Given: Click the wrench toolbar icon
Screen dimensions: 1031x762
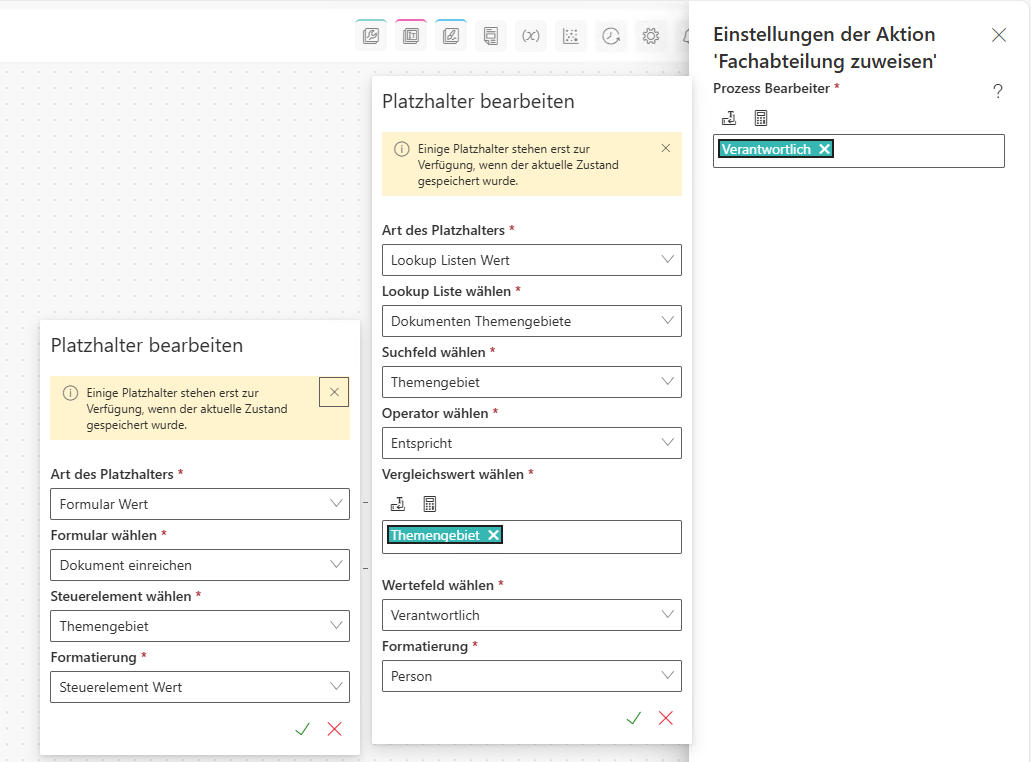Looking at the screenshot, I should pos(371,36).
